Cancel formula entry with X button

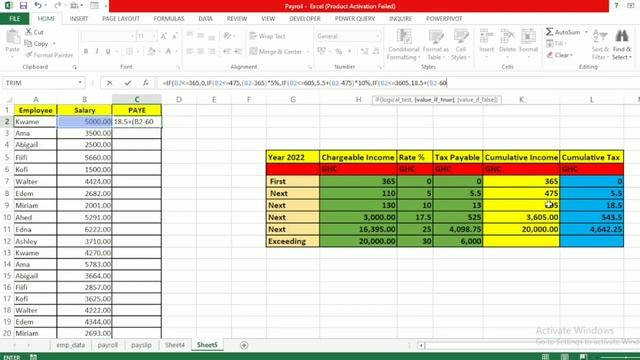pos(109,83)
